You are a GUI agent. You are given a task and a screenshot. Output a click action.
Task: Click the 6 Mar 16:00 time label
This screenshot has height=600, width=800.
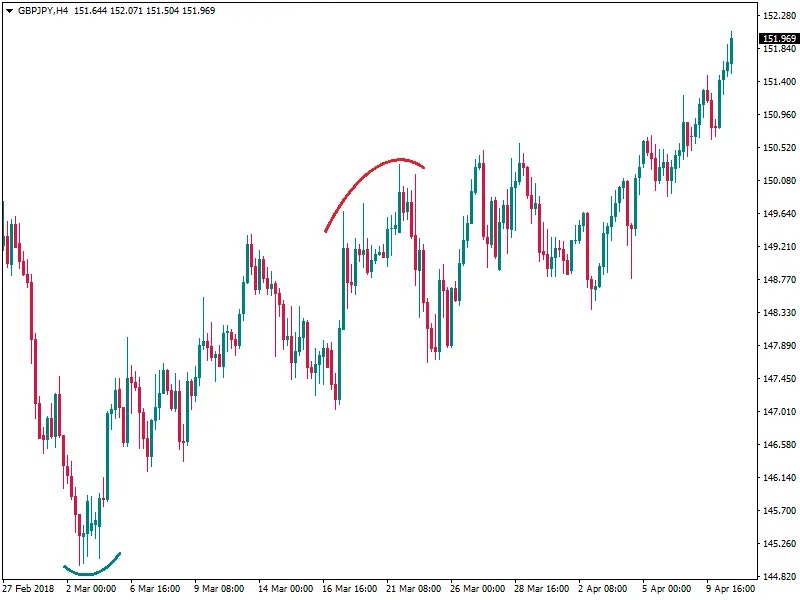[x=155, y=589]
